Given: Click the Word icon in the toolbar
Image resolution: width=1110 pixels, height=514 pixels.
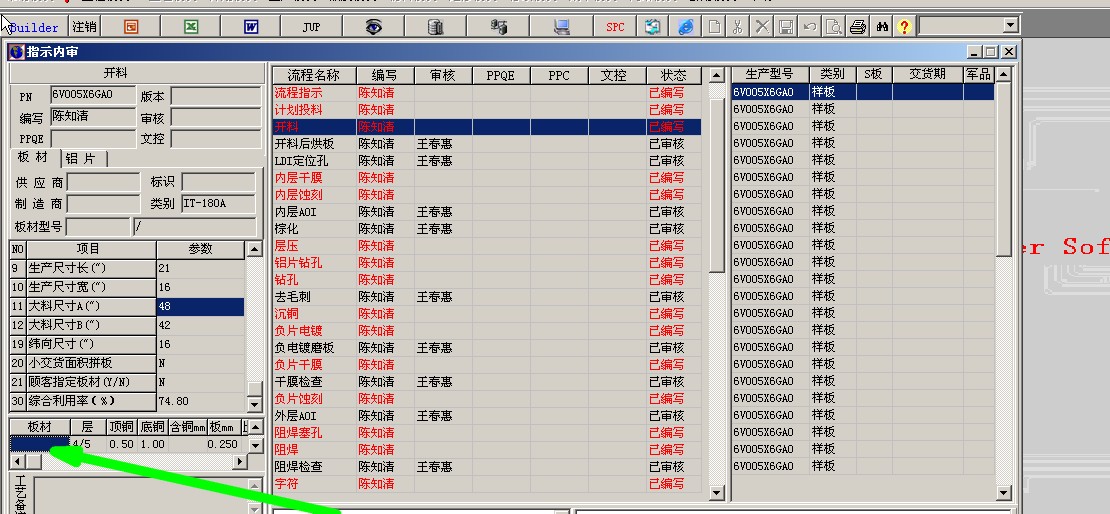Looking at the screenshot, I should [251, 27].
